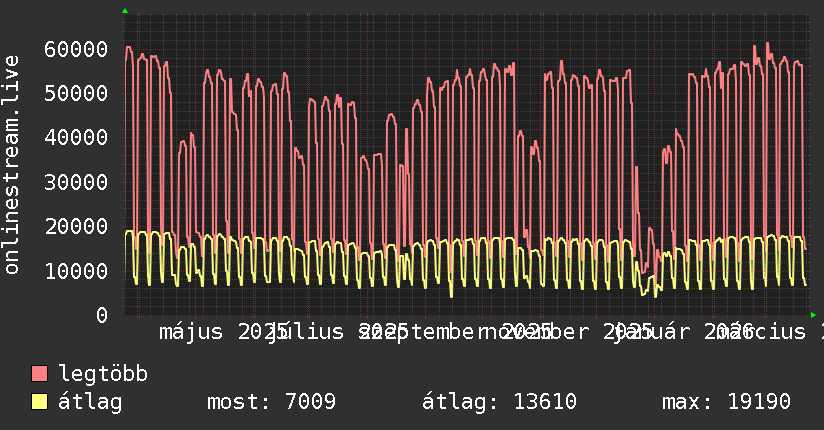Click the 10000 y-axis label
This screenshot has width=824, height=430.
pos(76,271)
